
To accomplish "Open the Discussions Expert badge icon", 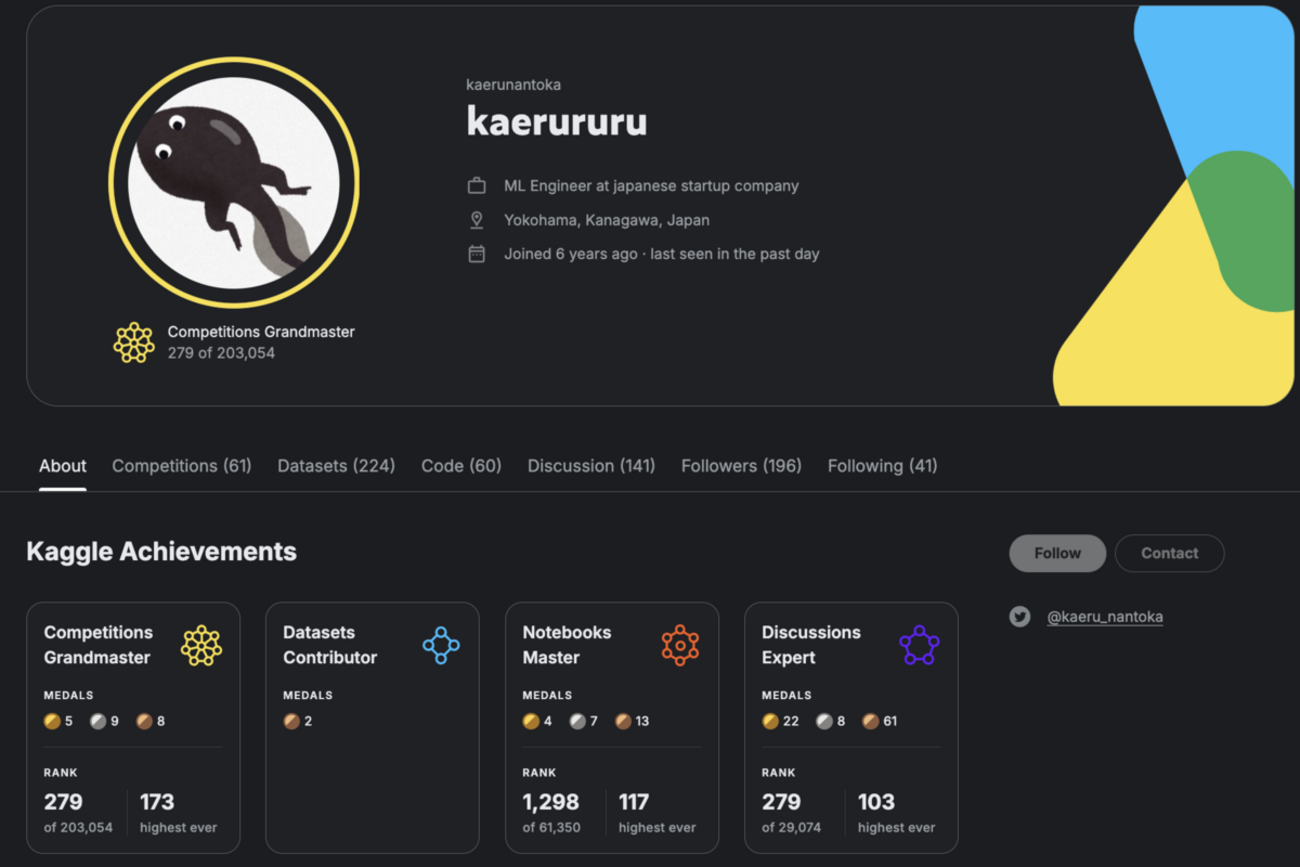I will [x=919, y=644].
